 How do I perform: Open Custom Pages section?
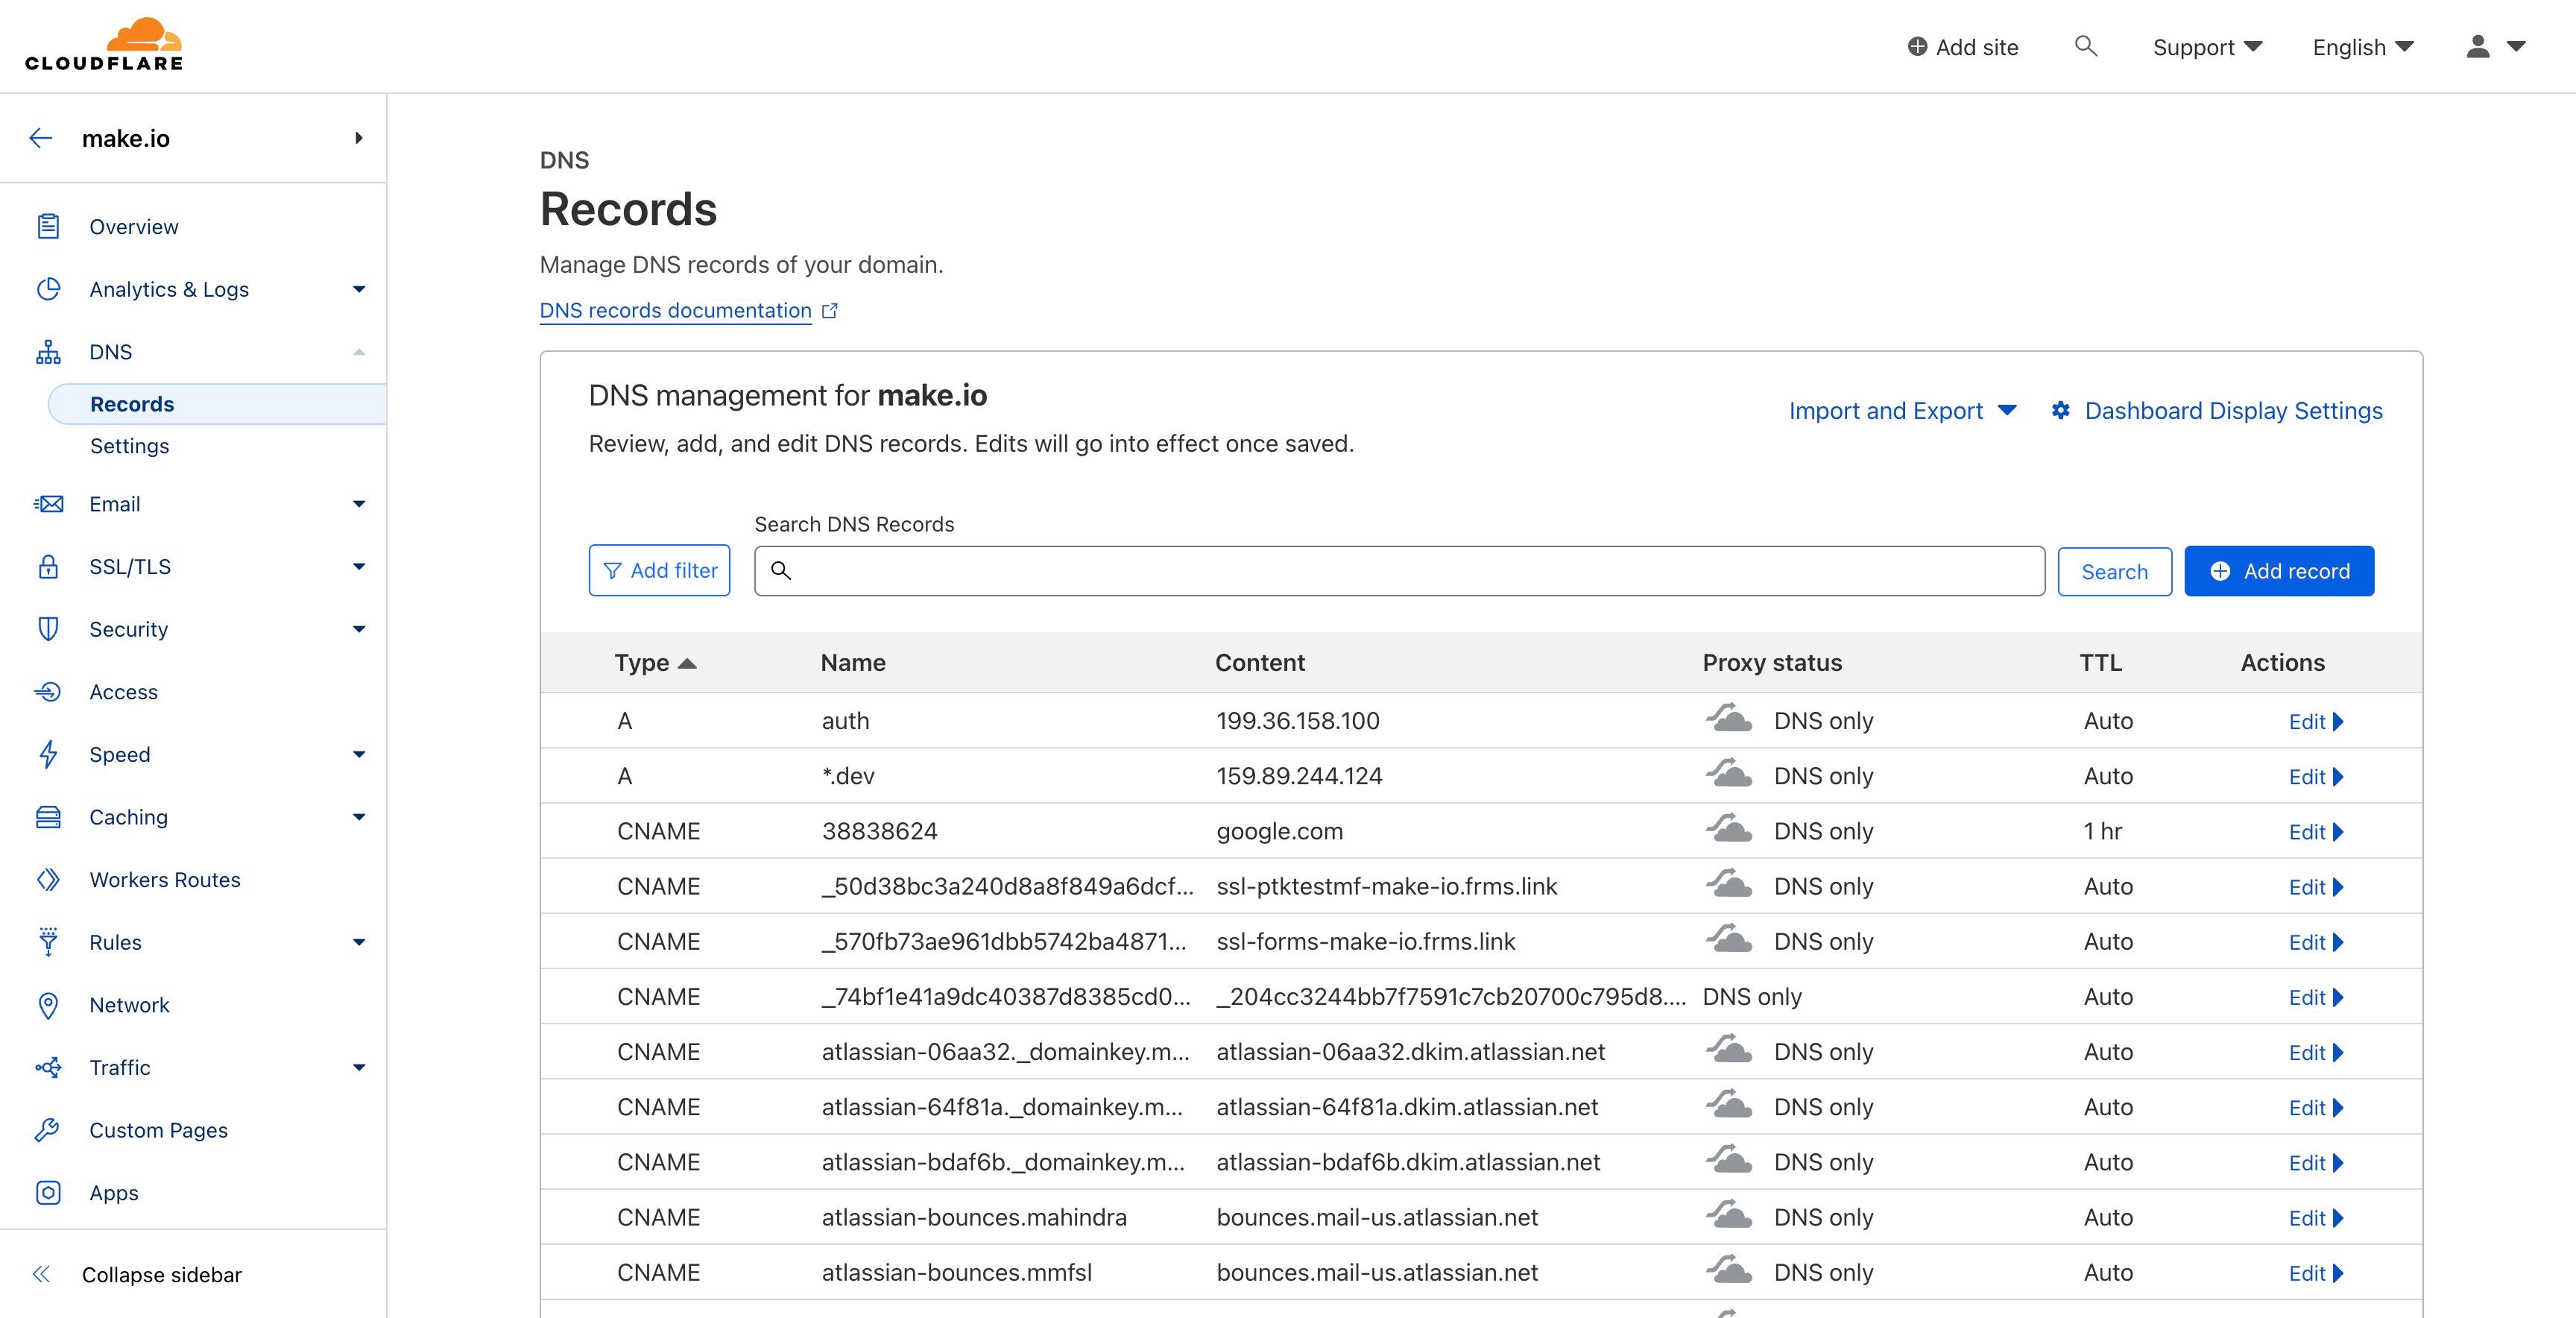pyautogui.click(x=158, y=1130)
